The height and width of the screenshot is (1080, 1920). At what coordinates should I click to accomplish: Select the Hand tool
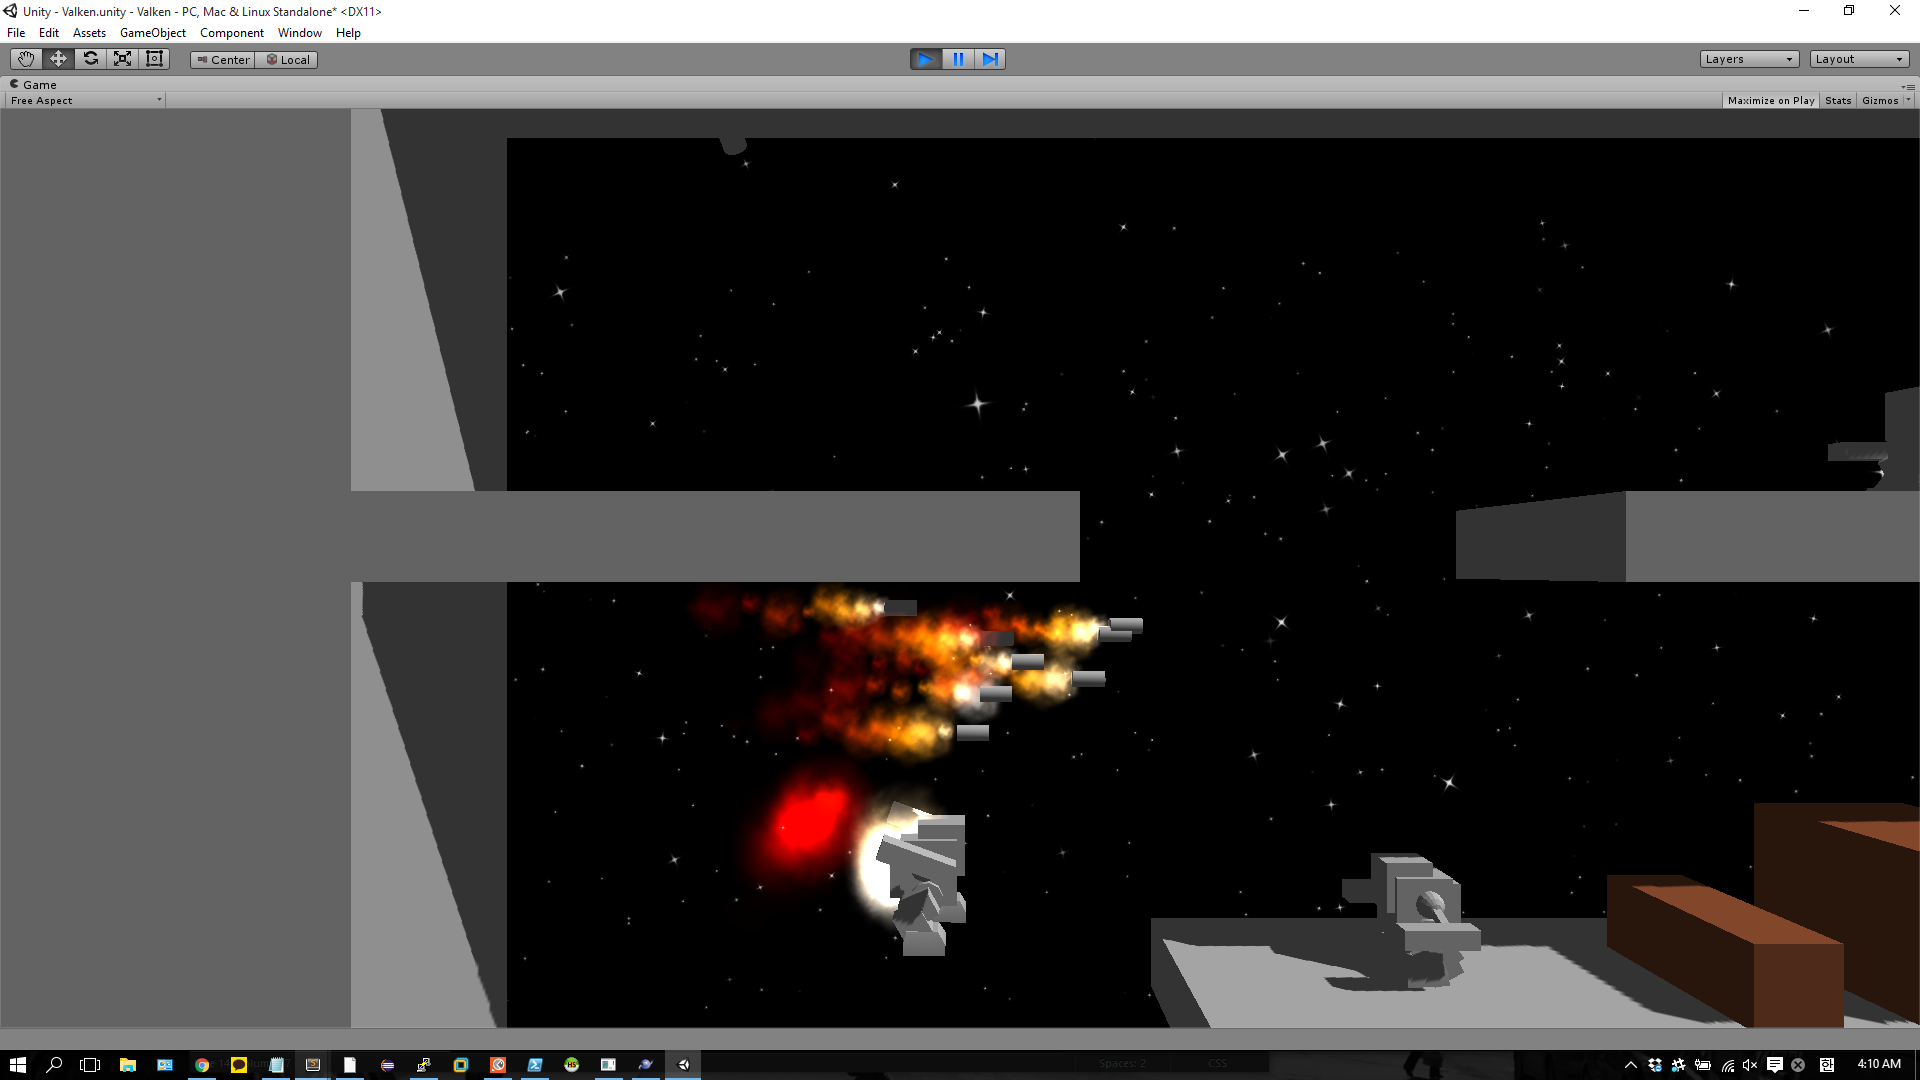point(26,59)
